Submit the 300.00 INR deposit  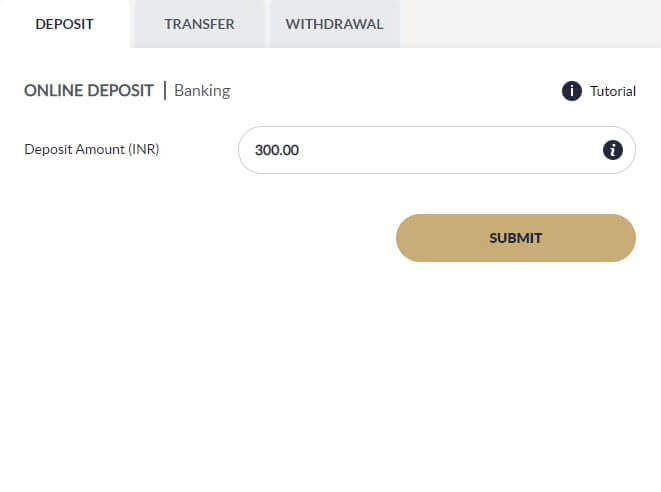(515, 238)
